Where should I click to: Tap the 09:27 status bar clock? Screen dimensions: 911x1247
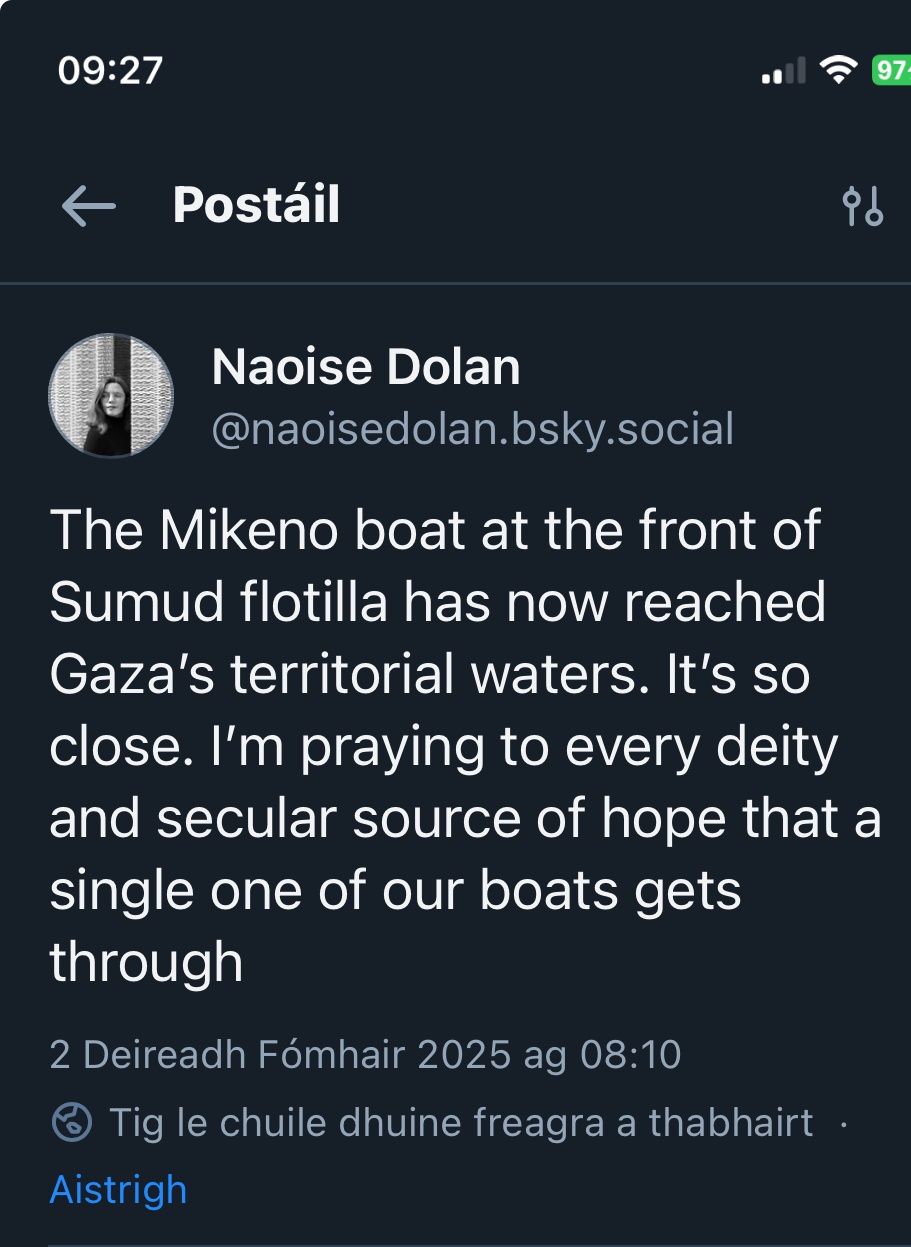(x=110, y=70)
